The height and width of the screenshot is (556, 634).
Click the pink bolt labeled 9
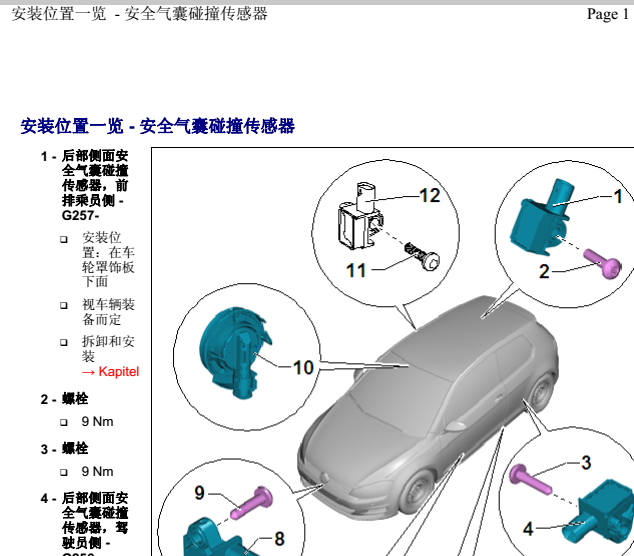(252, 503)
